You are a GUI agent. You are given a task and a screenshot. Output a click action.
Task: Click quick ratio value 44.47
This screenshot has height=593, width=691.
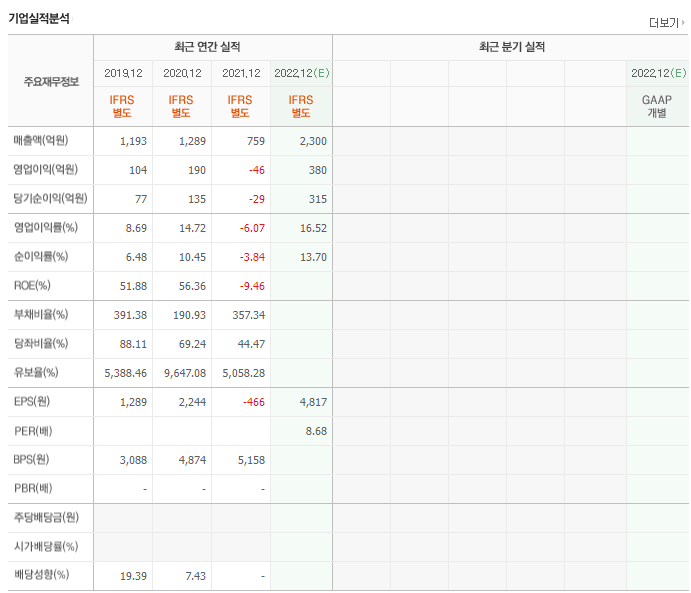252,344
